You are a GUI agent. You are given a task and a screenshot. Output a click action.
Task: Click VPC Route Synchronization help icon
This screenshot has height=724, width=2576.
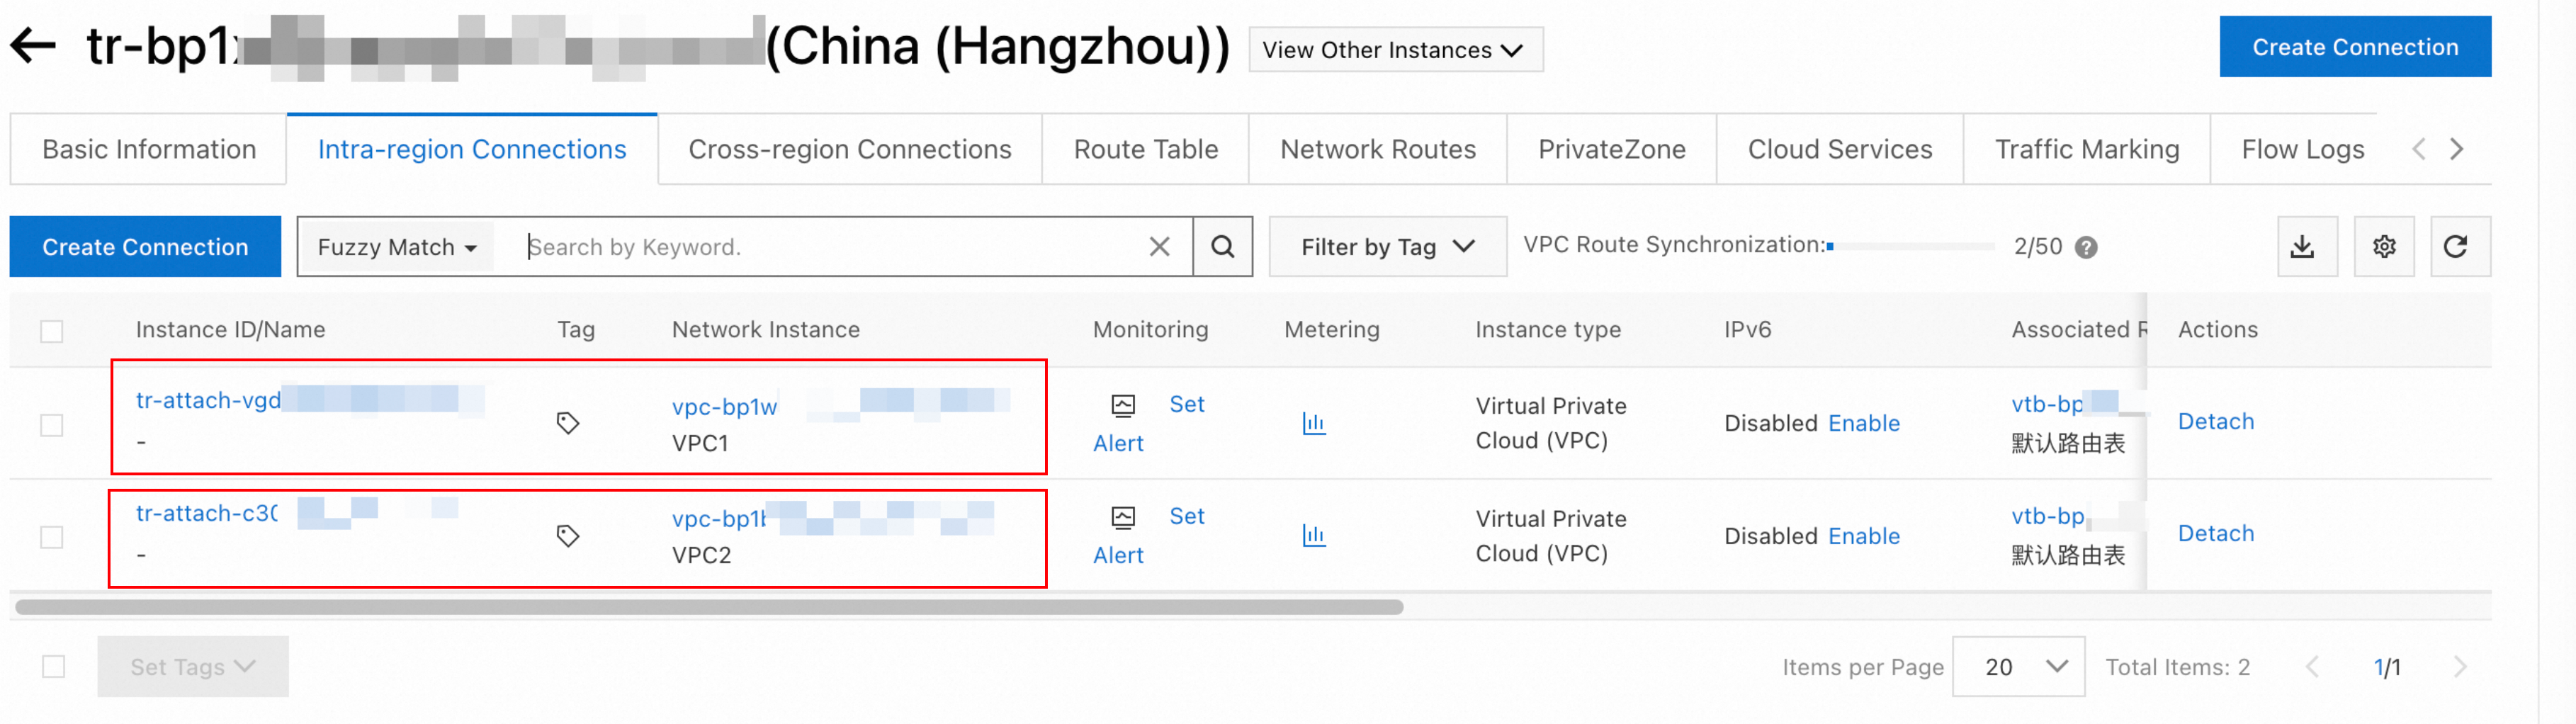pyautogui.click(x=2085, y=247)
